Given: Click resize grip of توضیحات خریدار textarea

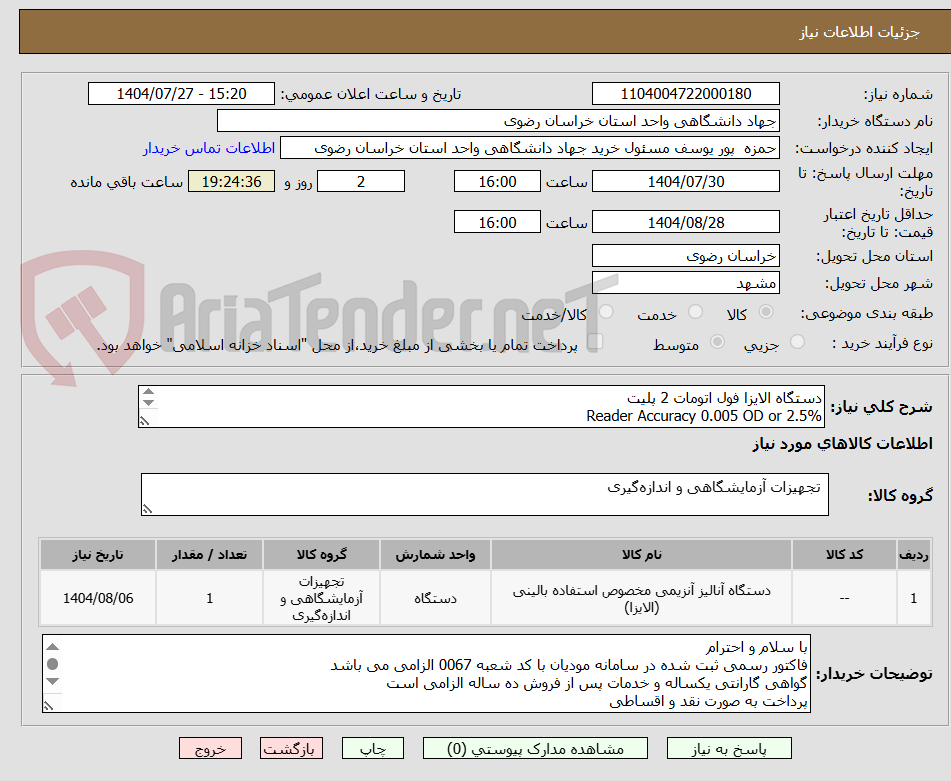Looking at the screenshot, I should pos(49,706).
